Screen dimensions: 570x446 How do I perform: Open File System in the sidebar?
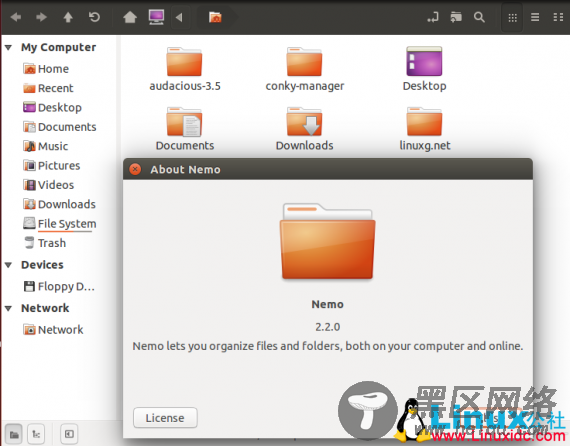point(60,224)
